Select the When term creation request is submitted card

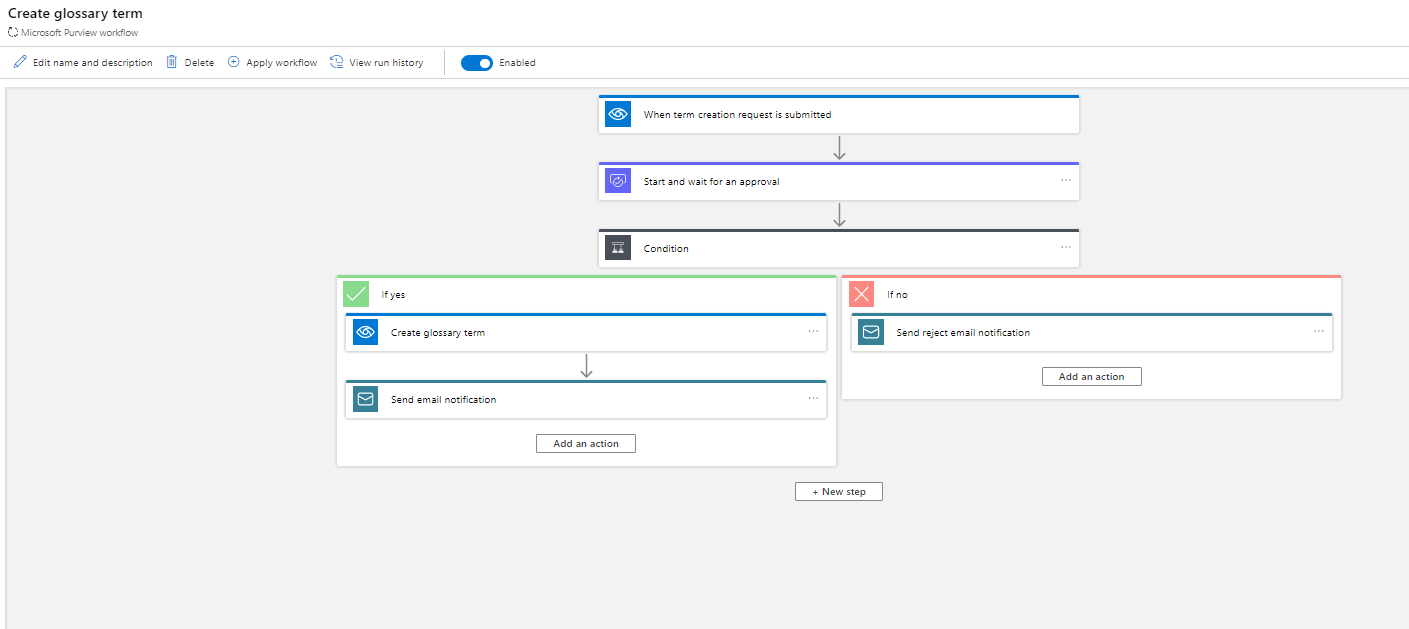click(x=839, y=114)
